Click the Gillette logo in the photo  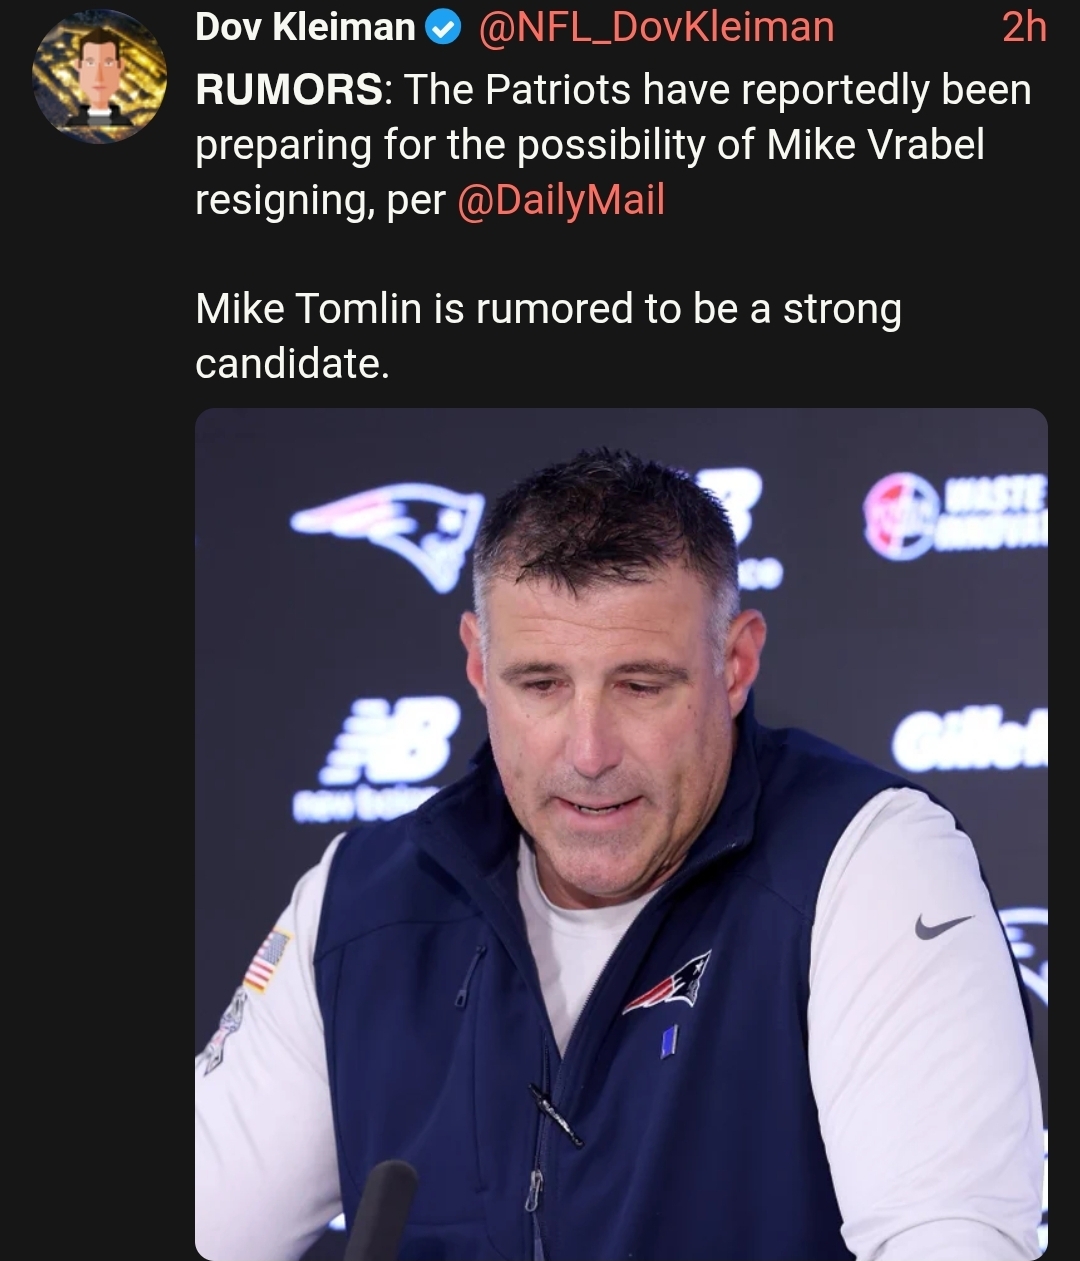(x=969, y=741)
